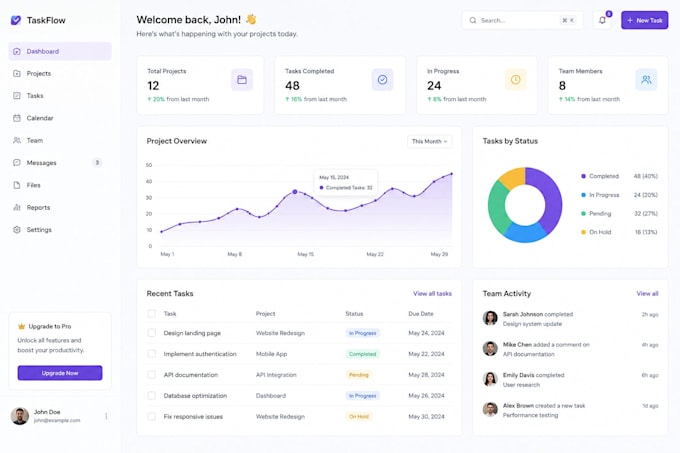
Task: Click the search magnifier icon
Action: pyautogui.click(x=473, y=20)
